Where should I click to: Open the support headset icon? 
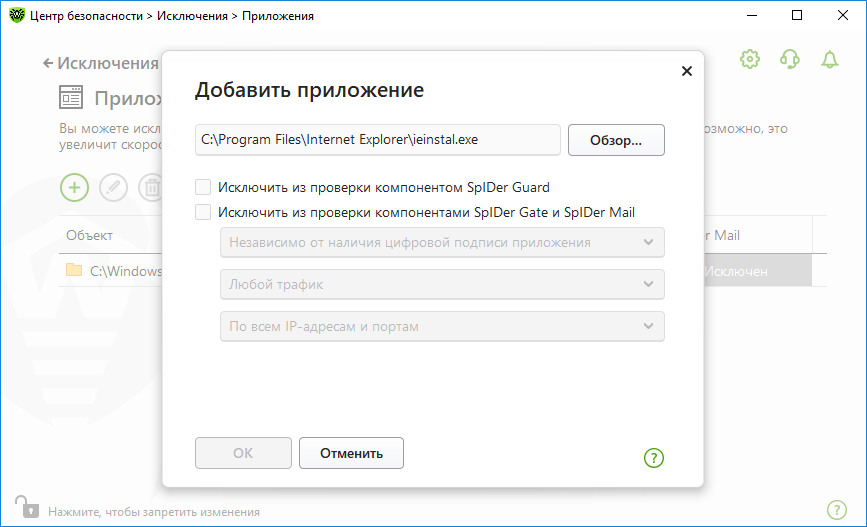(790, 59)
